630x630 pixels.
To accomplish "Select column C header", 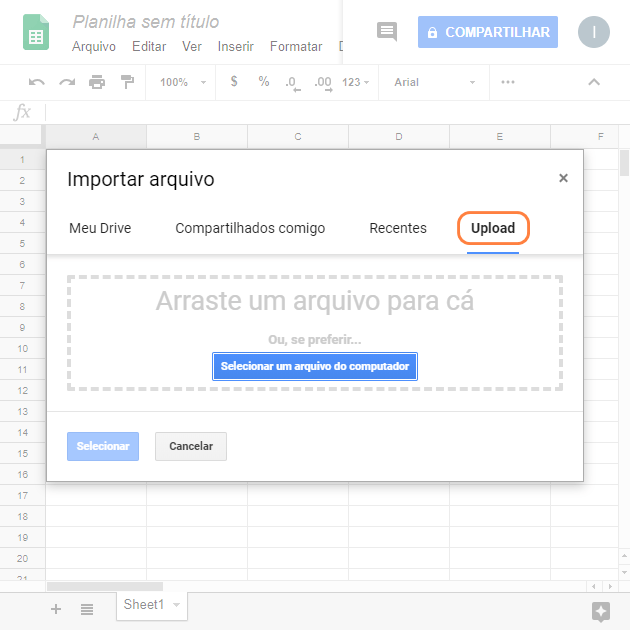I will 298,137.
